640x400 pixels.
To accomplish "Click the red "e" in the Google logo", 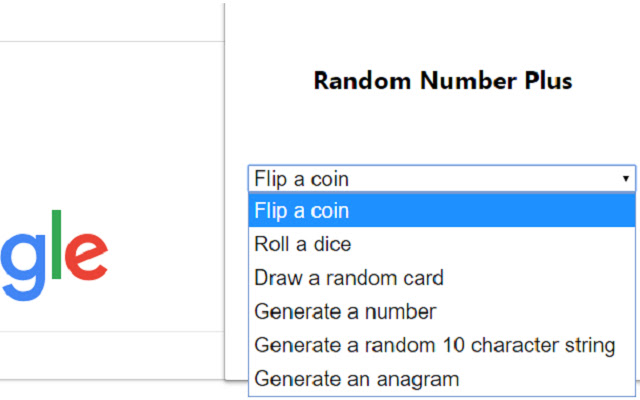I will tap(86, 256).
